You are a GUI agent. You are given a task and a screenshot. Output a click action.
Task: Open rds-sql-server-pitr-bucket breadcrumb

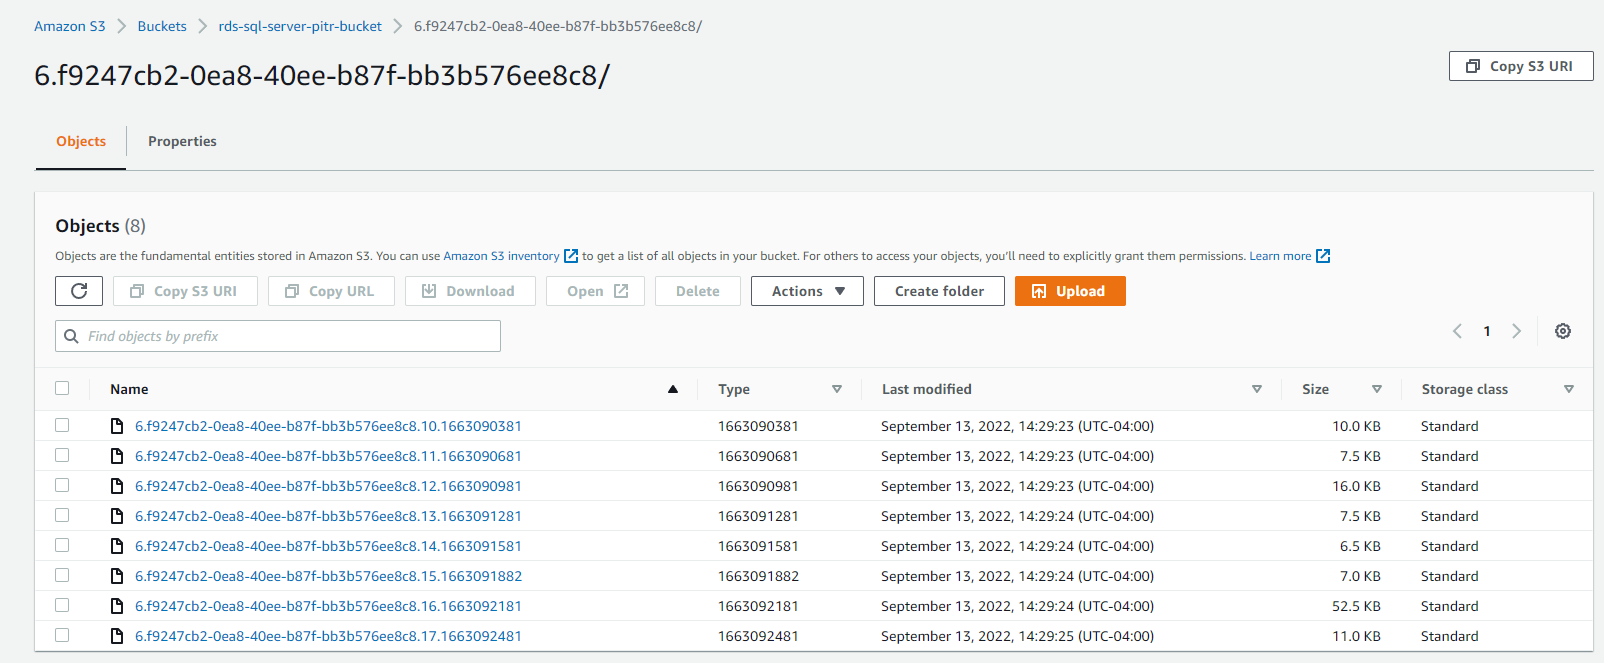[x=300, y=26]
